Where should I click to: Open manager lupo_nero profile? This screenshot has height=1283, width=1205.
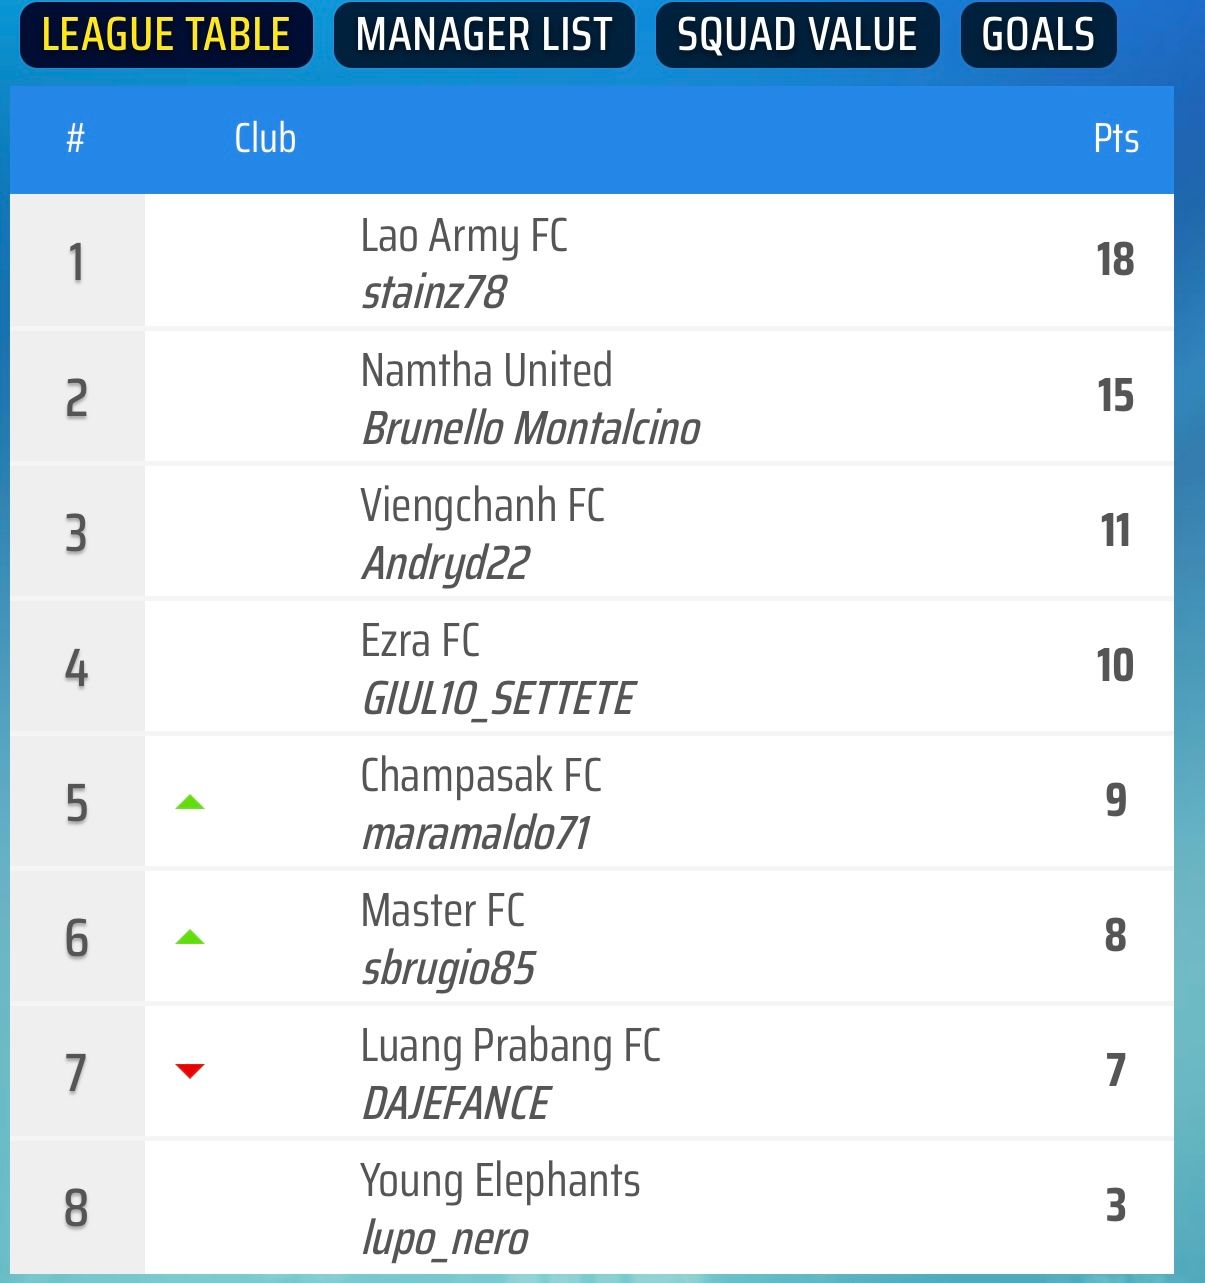[445, 1239]
